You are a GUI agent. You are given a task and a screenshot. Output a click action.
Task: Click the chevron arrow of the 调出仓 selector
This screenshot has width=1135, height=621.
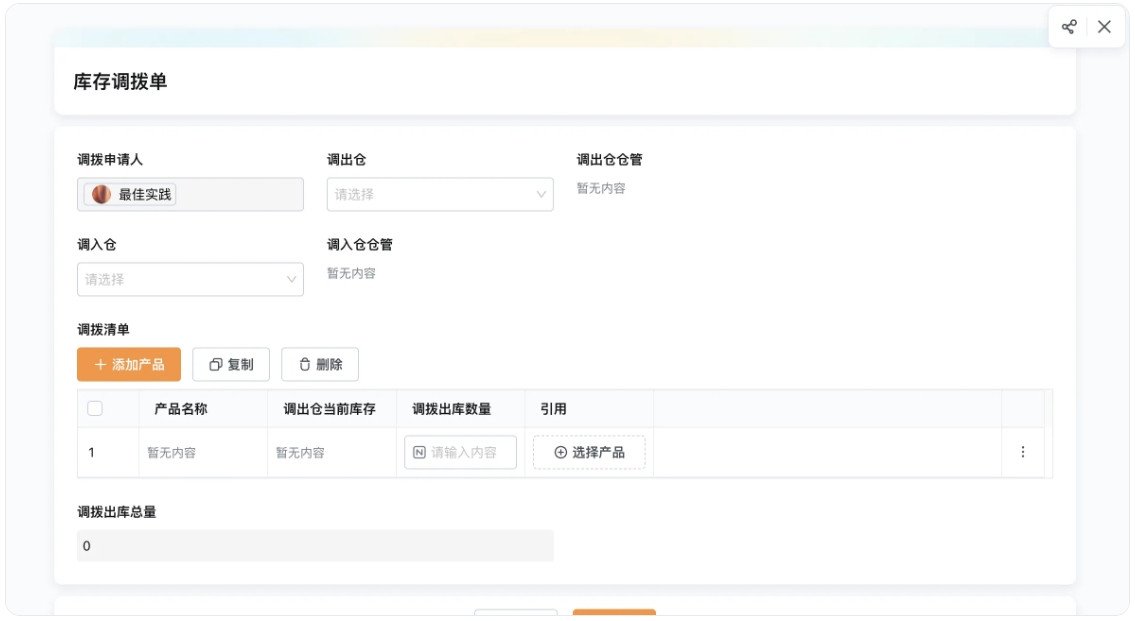click(541, 194)
